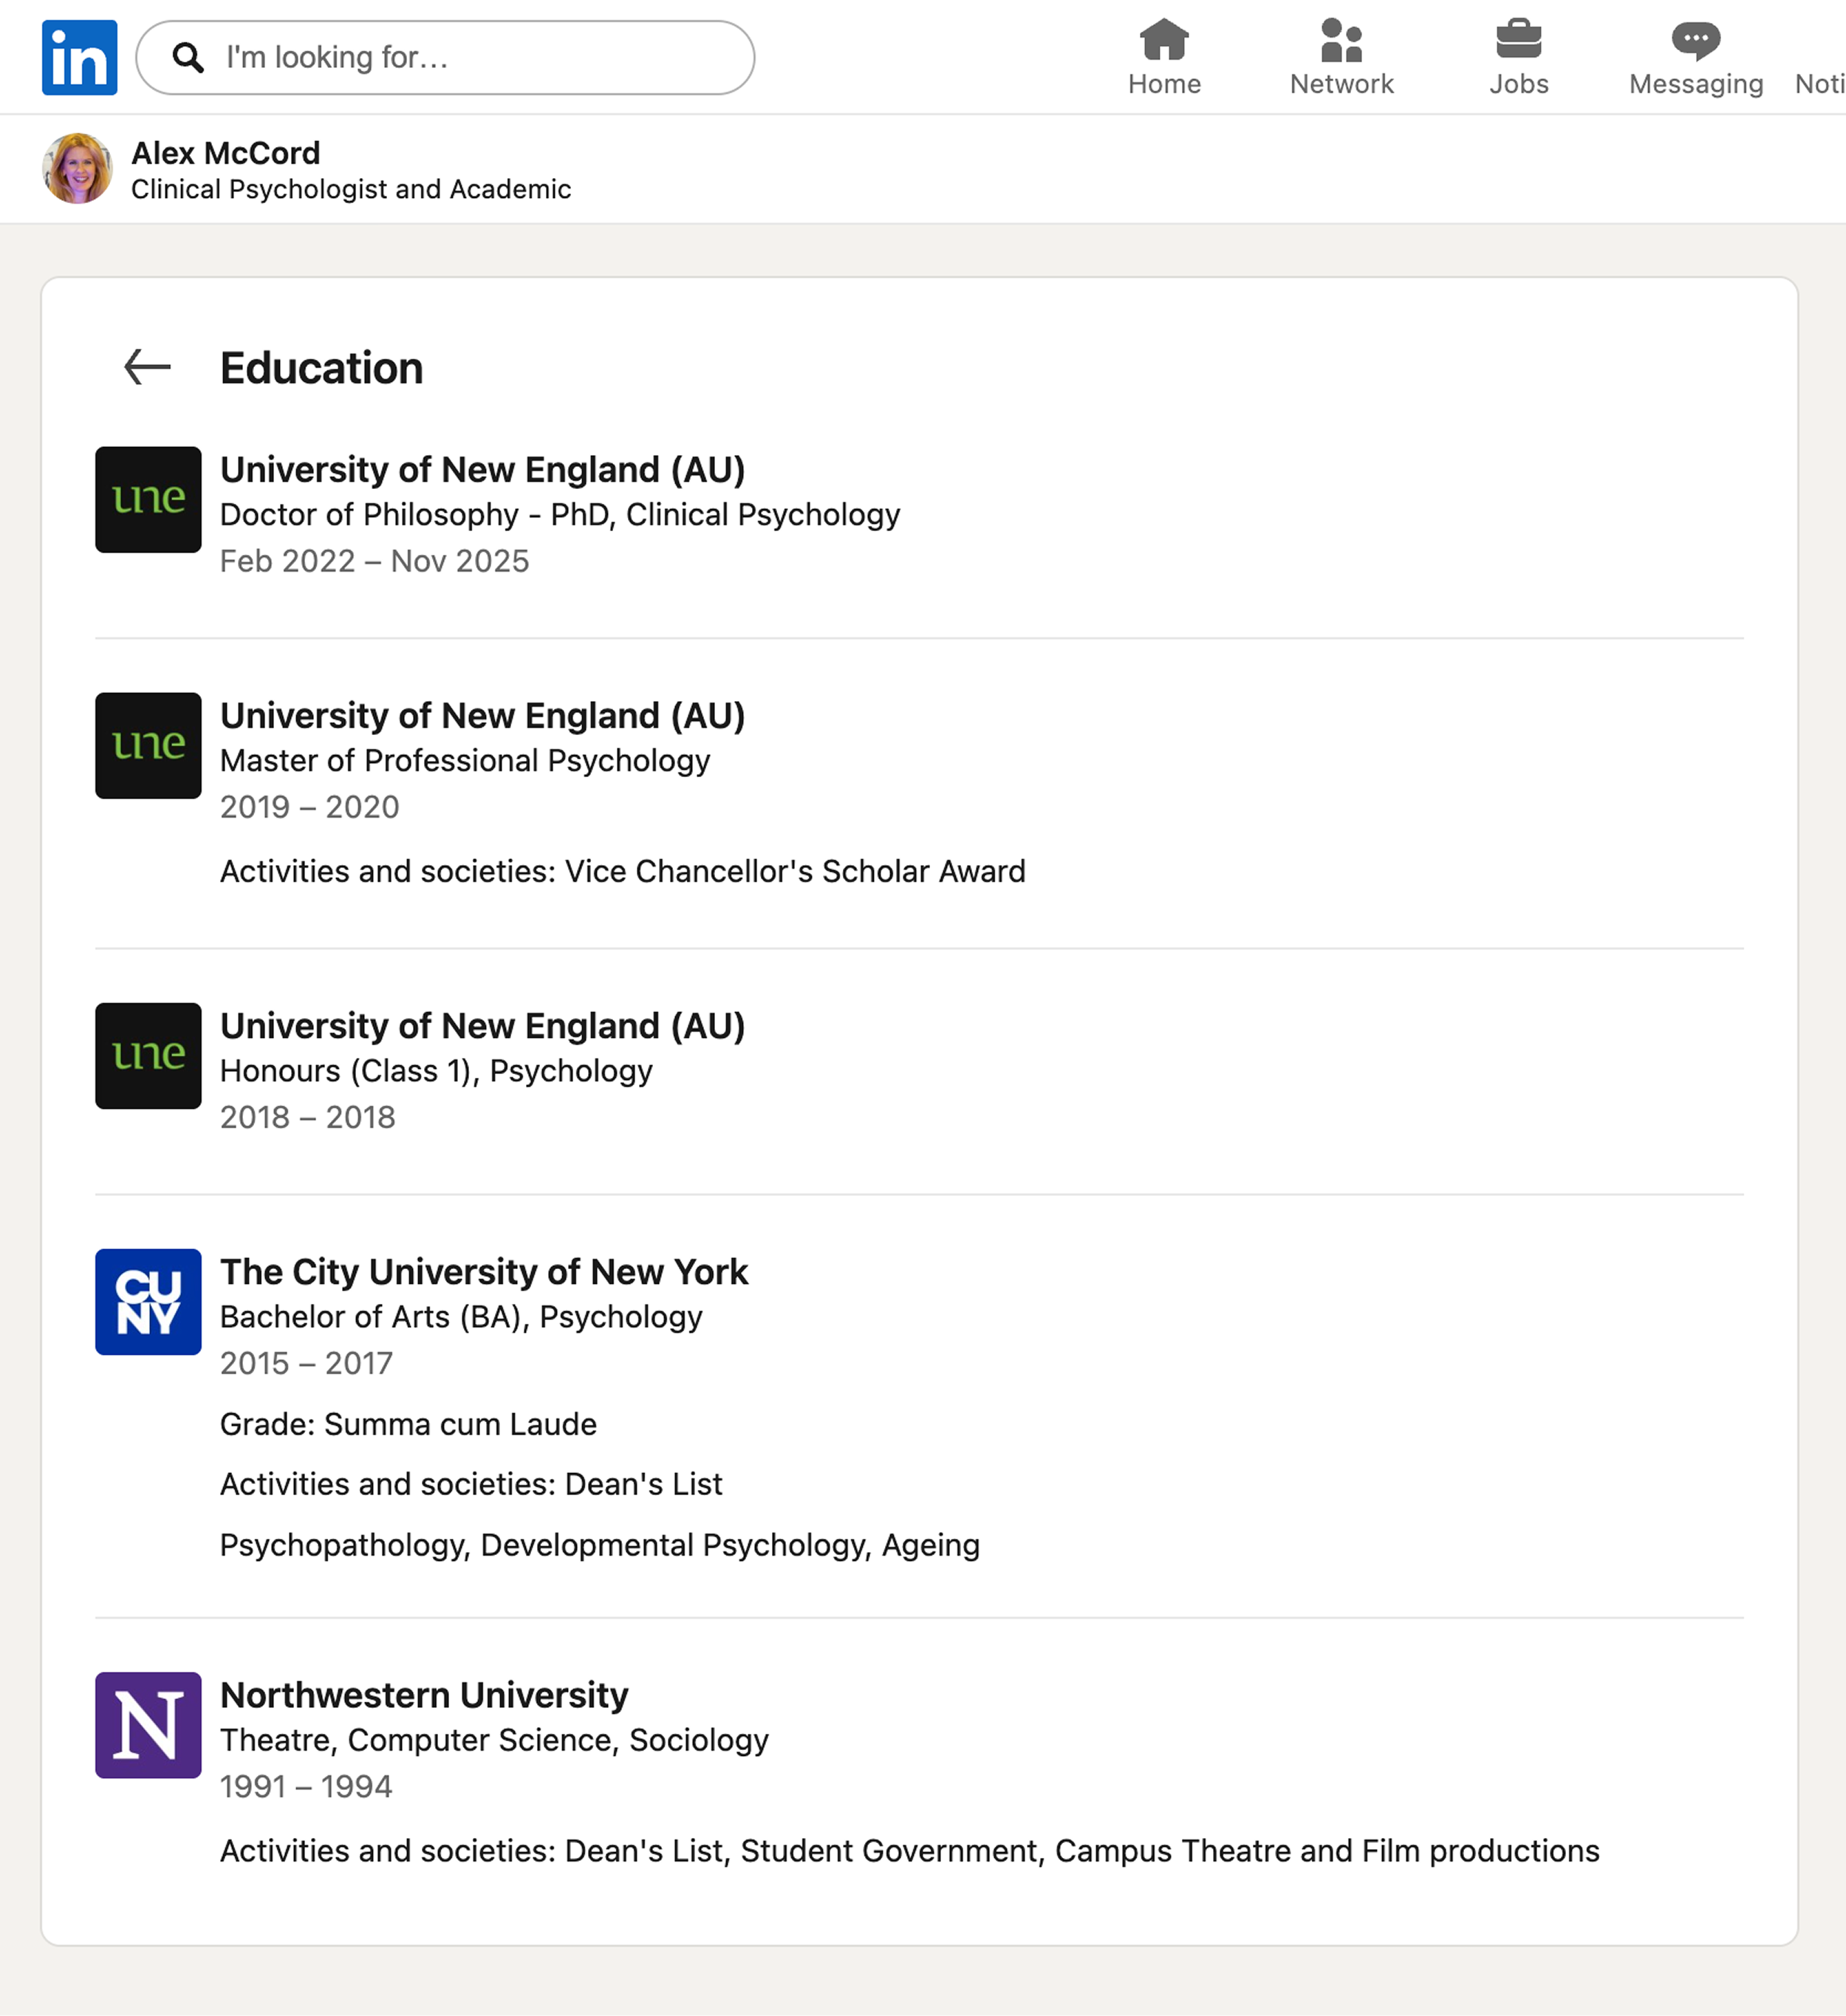Image resolution: width=1846 pixels, height=2016 pixels.
Task: Open the Messaging chat bubble icon
Action: [1695, 40]
